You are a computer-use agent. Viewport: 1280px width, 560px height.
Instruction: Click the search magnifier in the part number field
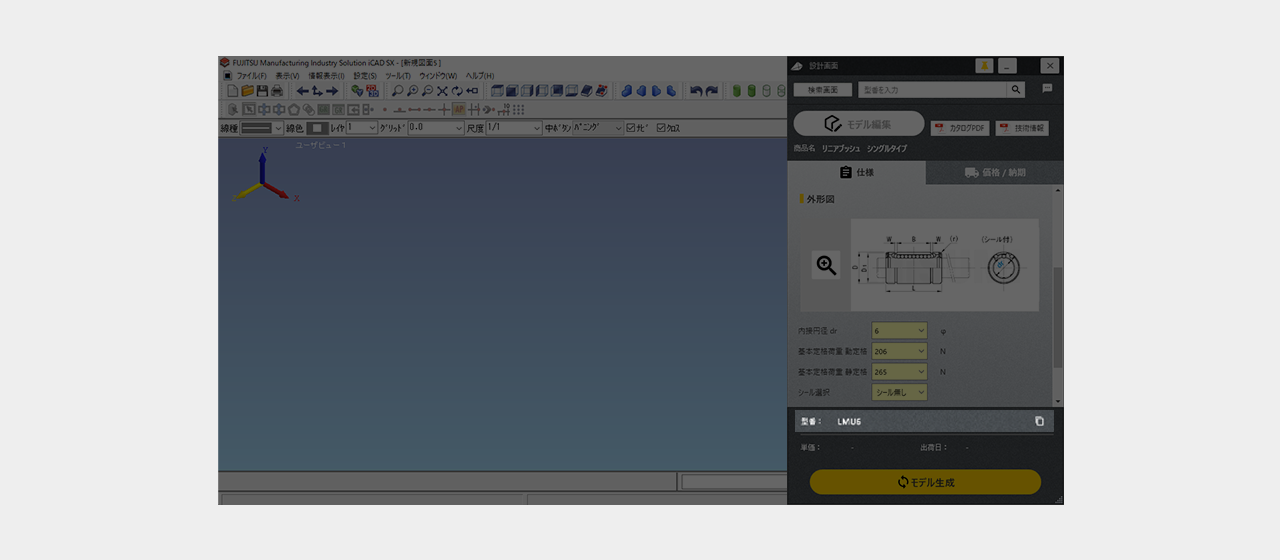click(1016, 90)
